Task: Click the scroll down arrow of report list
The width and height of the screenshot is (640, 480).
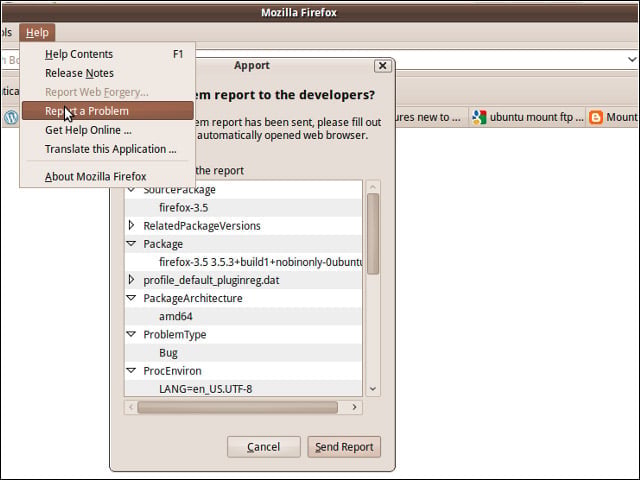Action: (373, 389)
